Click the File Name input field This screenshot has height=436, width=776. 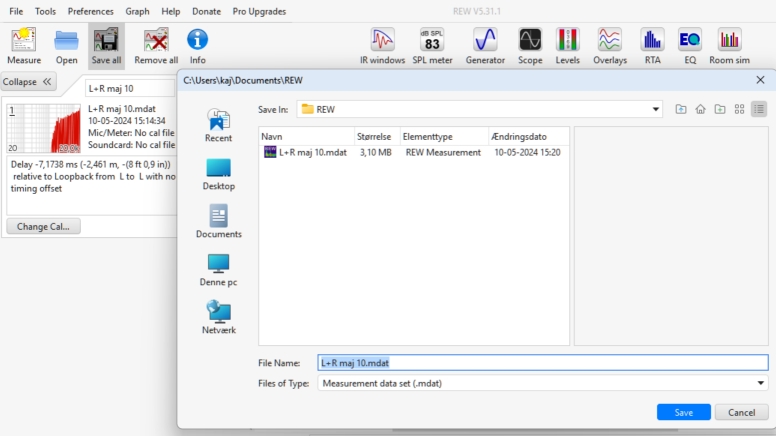[543, 363]
